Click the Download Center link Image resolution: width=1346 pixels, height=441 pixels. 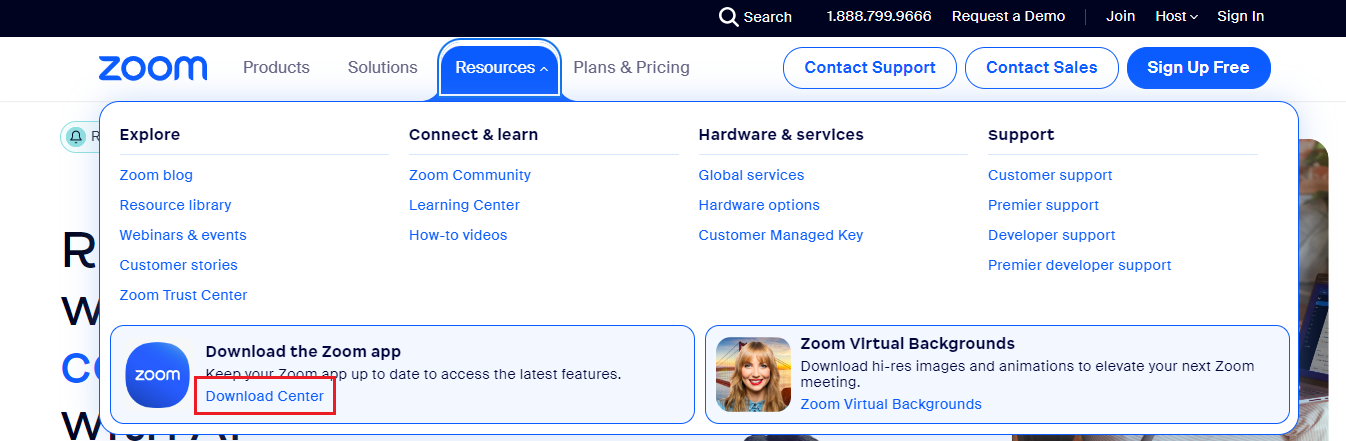pyautogui.click(x=265, y=396)
